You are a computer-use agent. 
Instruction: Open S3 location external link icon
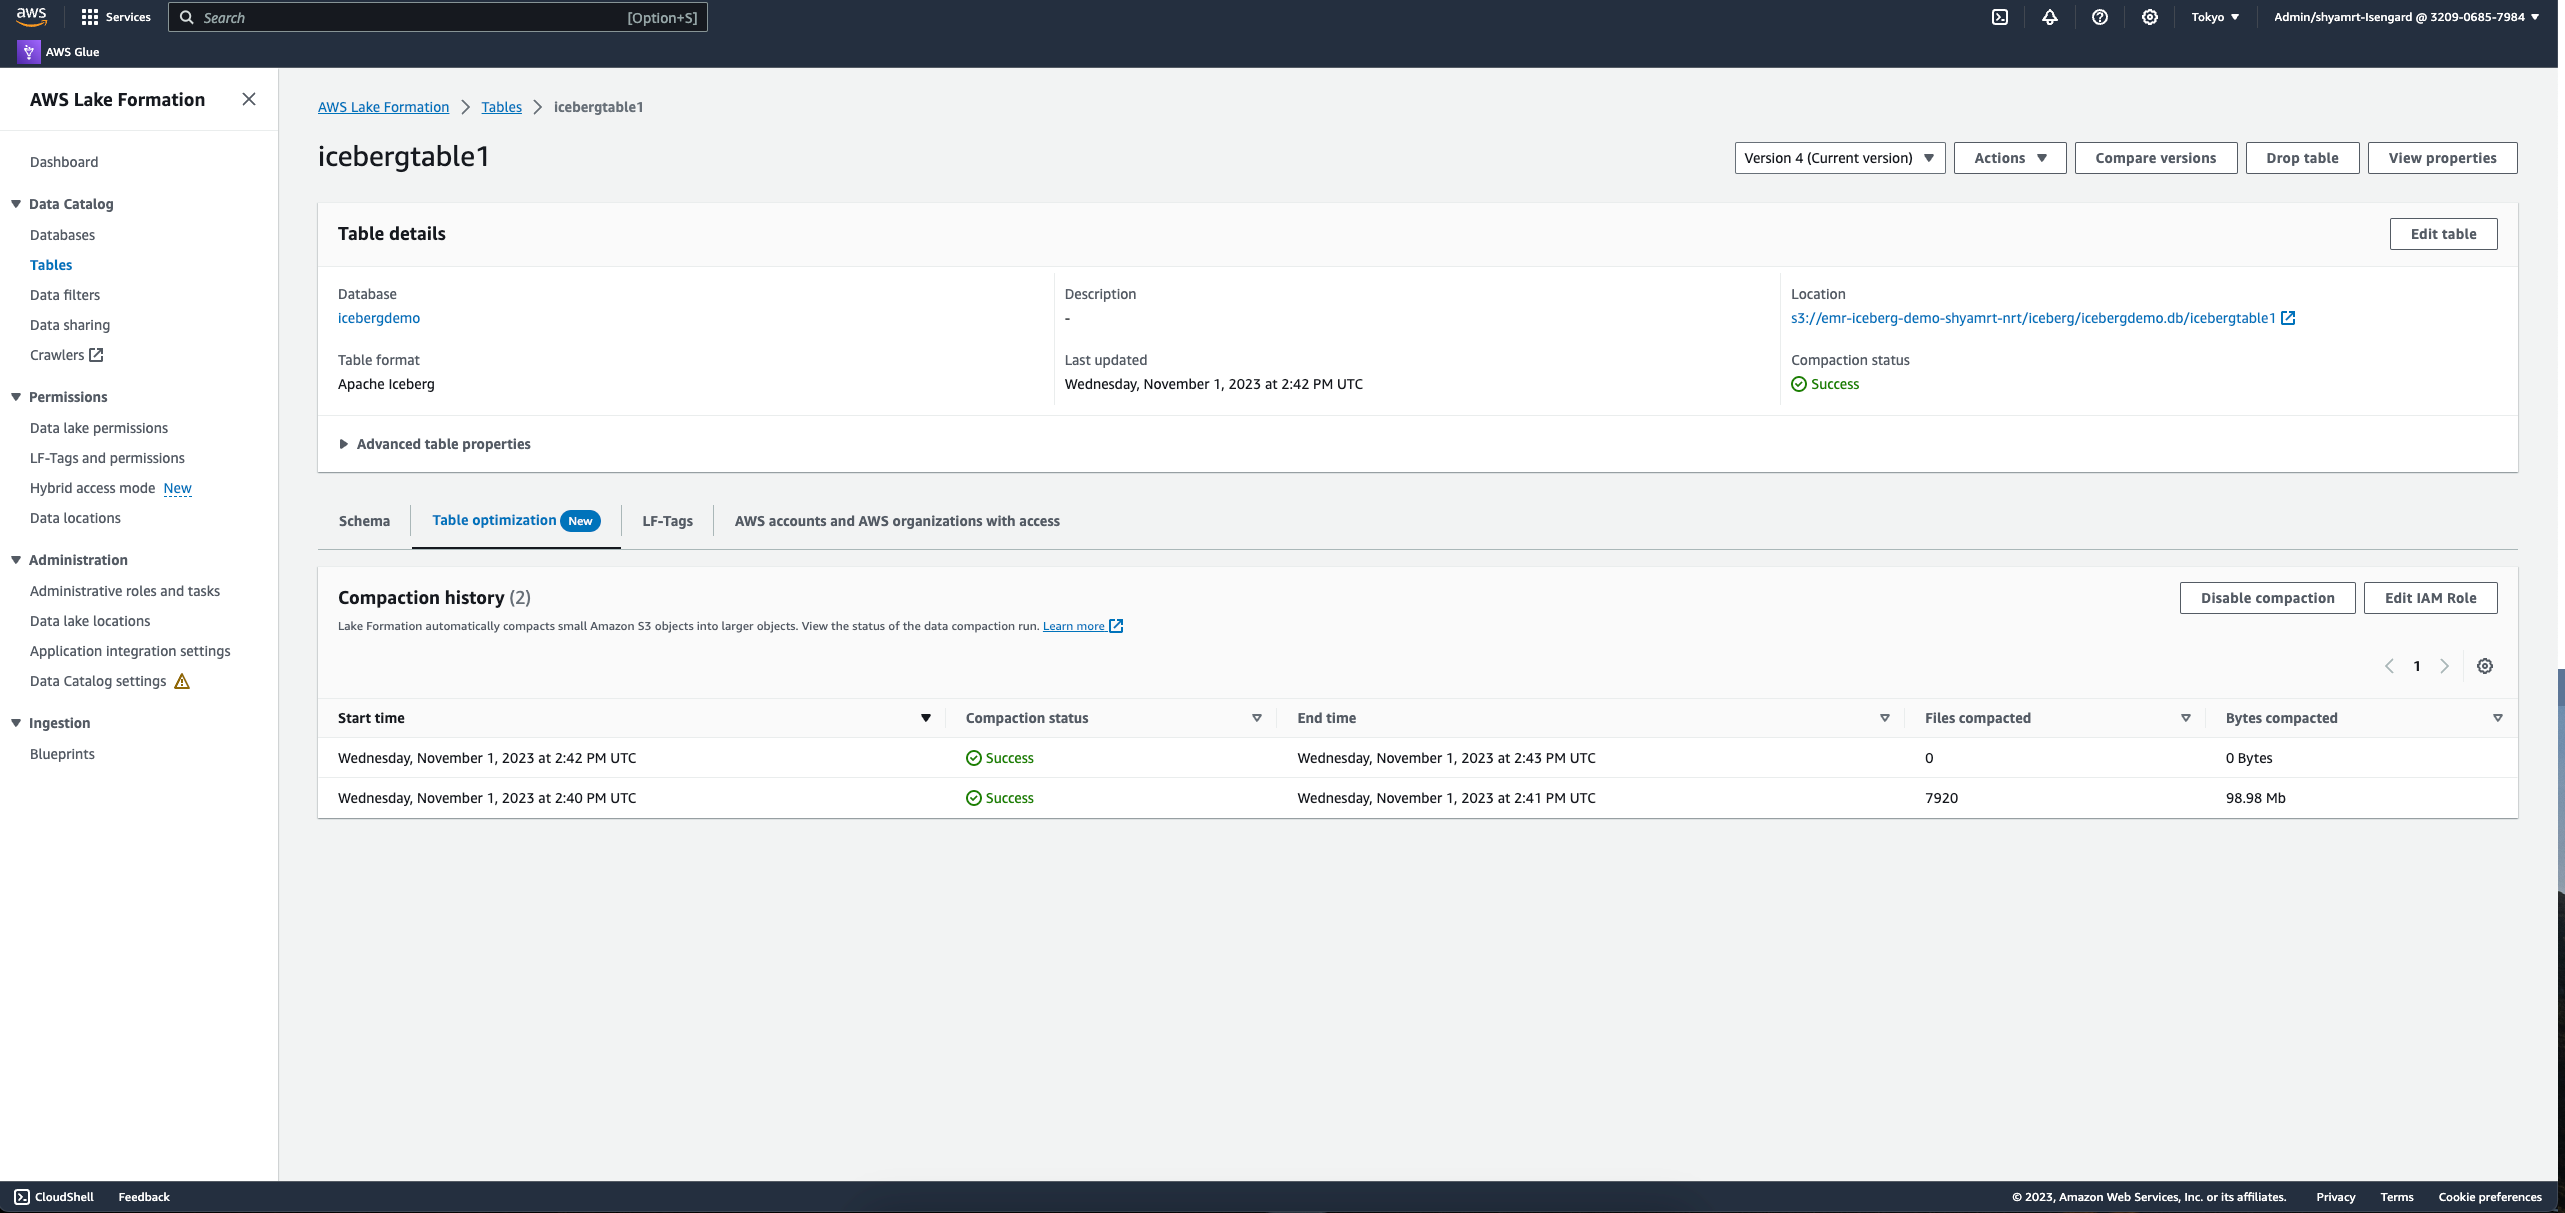[x=2288, y=318]
